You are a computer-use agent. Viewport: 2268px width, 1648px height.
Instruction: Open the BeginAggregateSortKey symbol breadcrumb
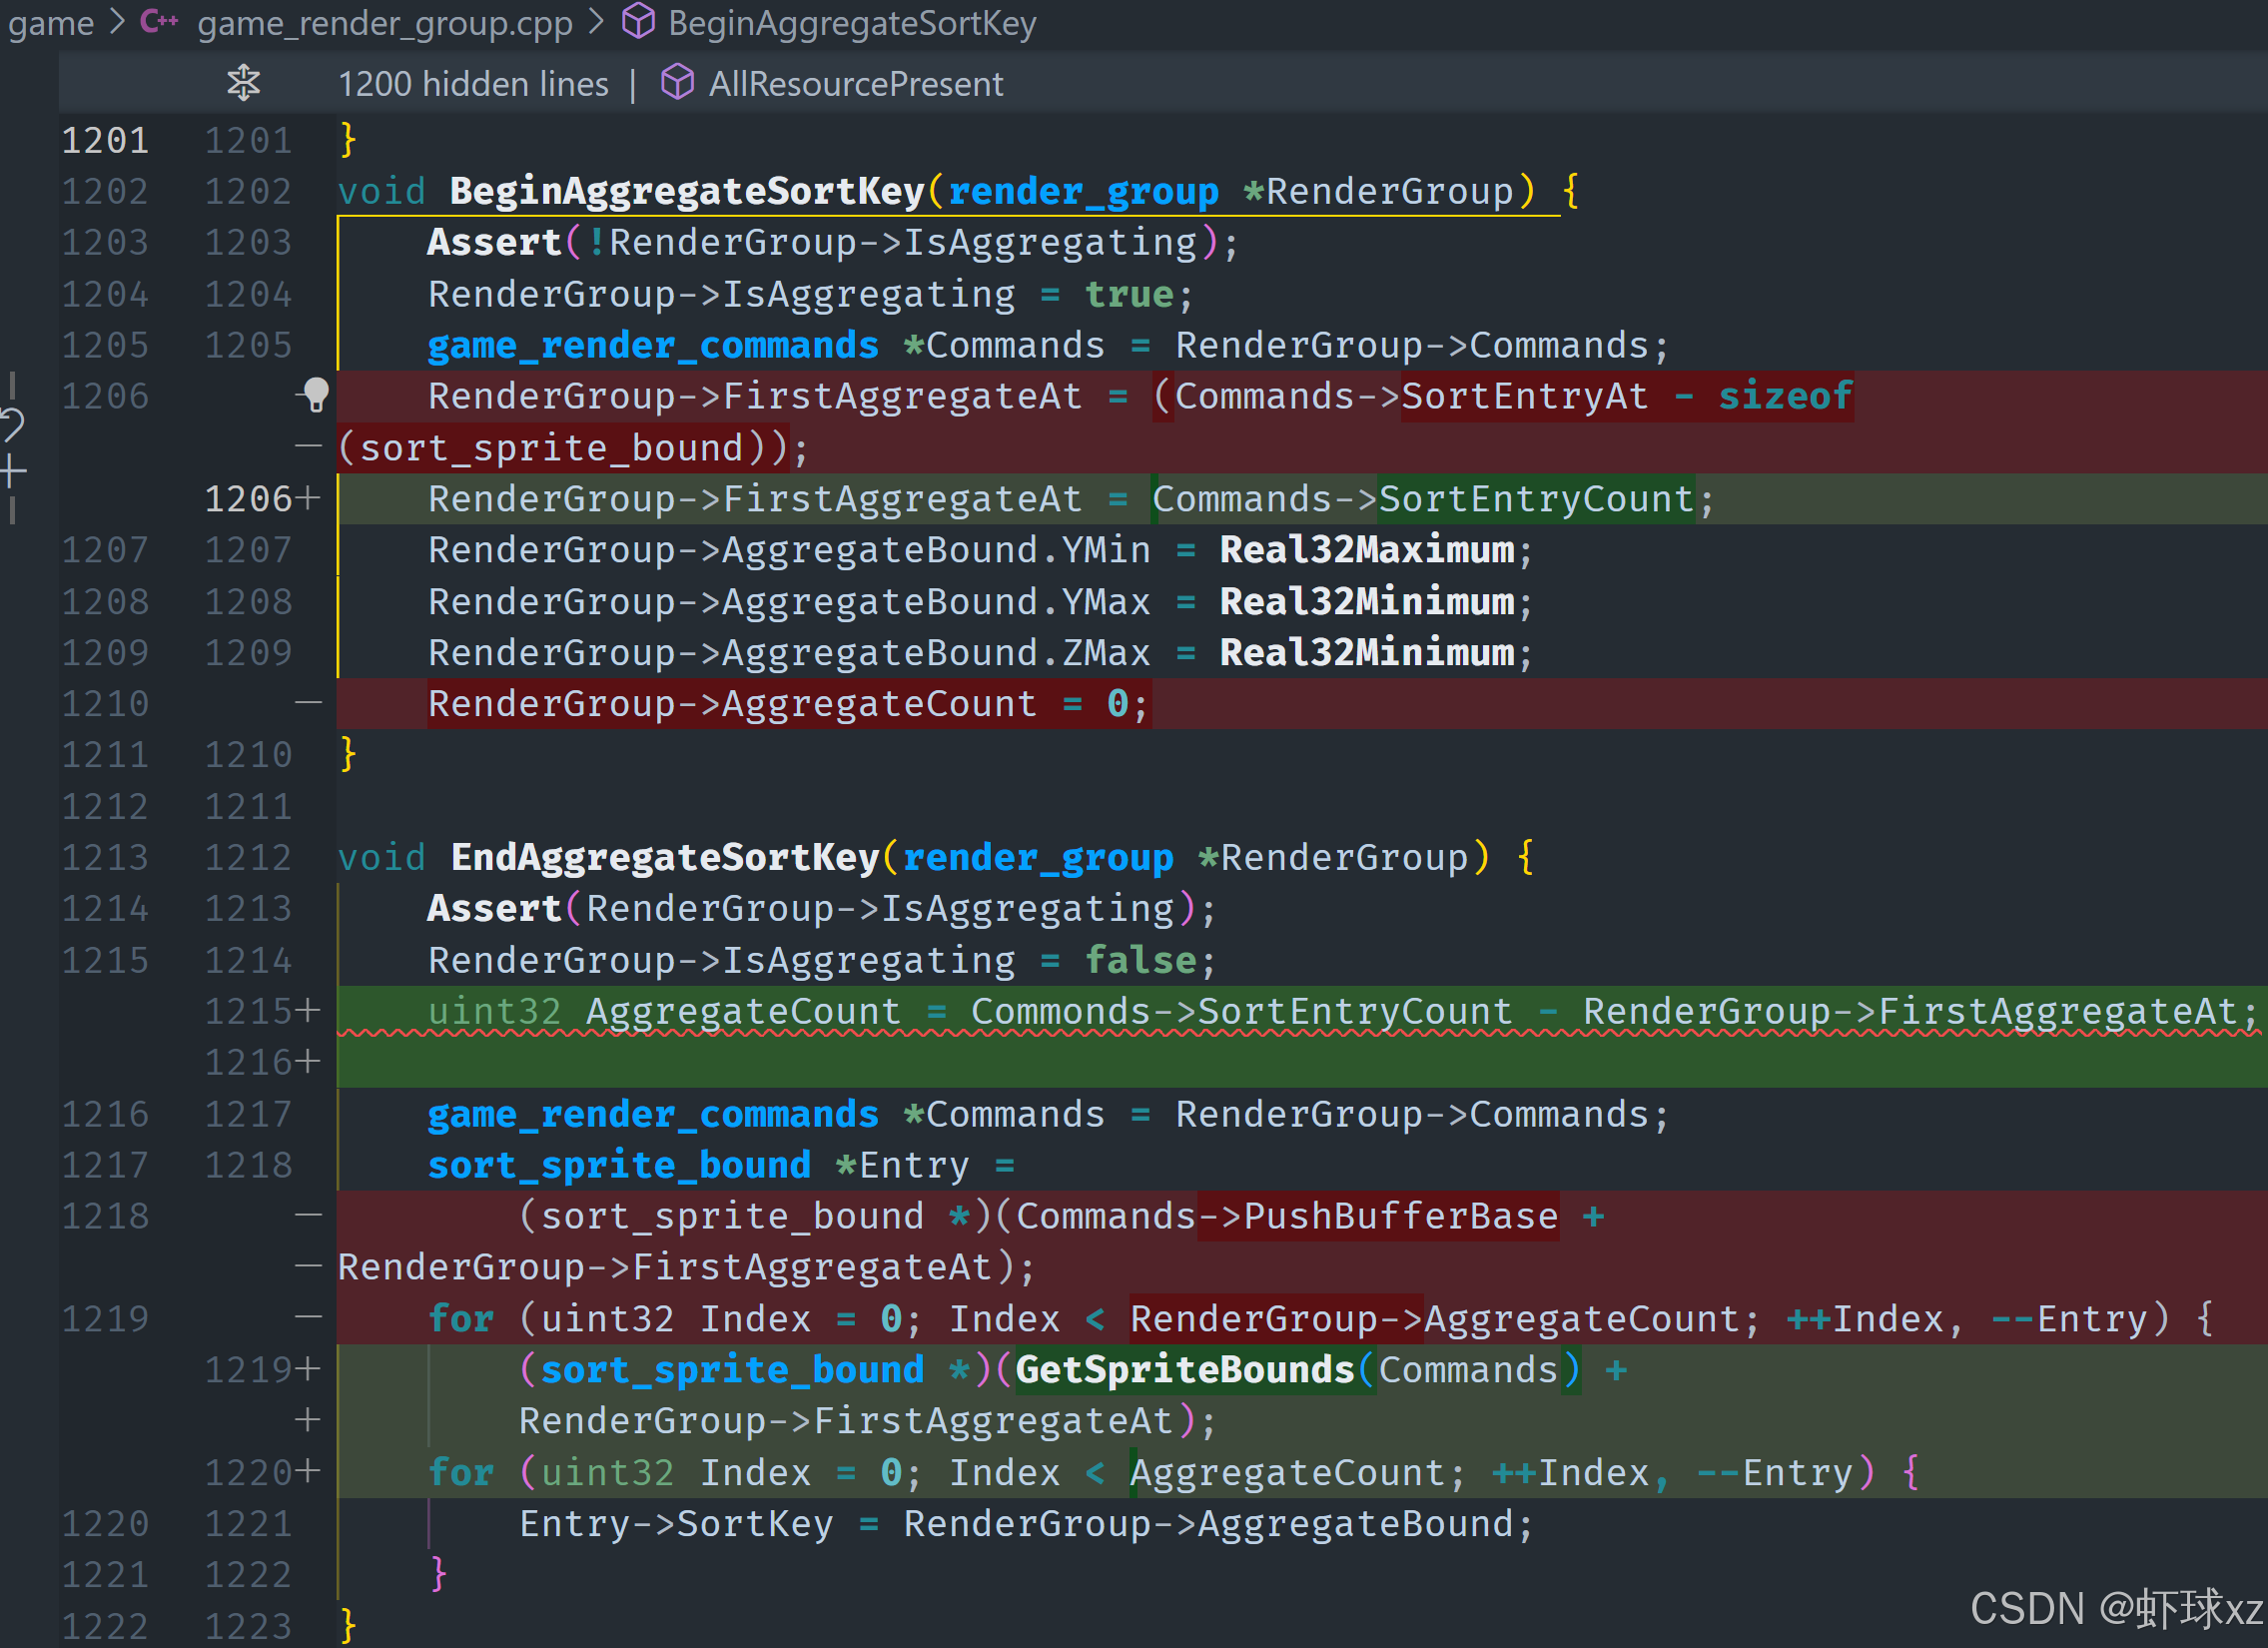851,22
